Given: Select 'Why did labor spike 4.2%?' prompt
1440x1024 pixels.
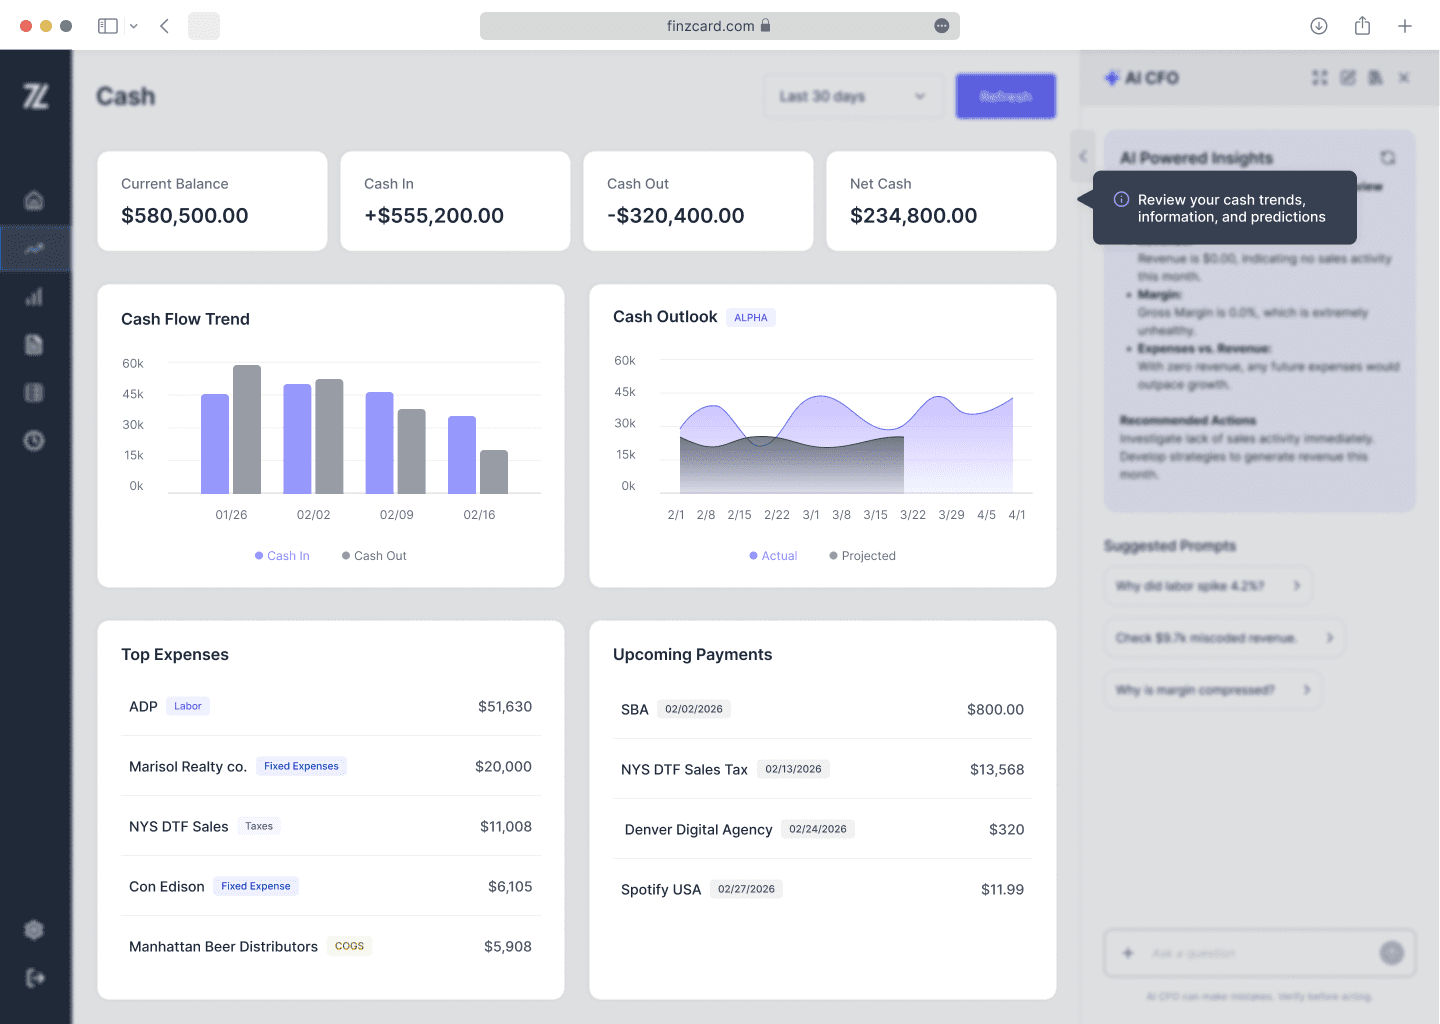Looking at the screenshot, I should point(1208,586).
